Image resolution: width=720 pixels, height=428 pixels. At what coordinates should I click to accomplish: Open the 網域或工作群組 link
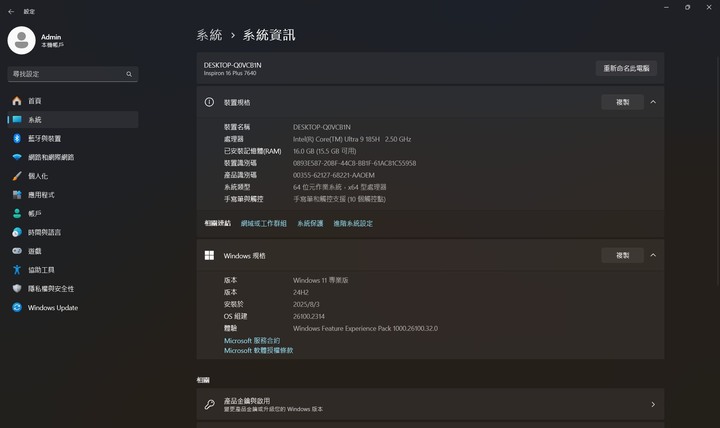tap(264, 224)
